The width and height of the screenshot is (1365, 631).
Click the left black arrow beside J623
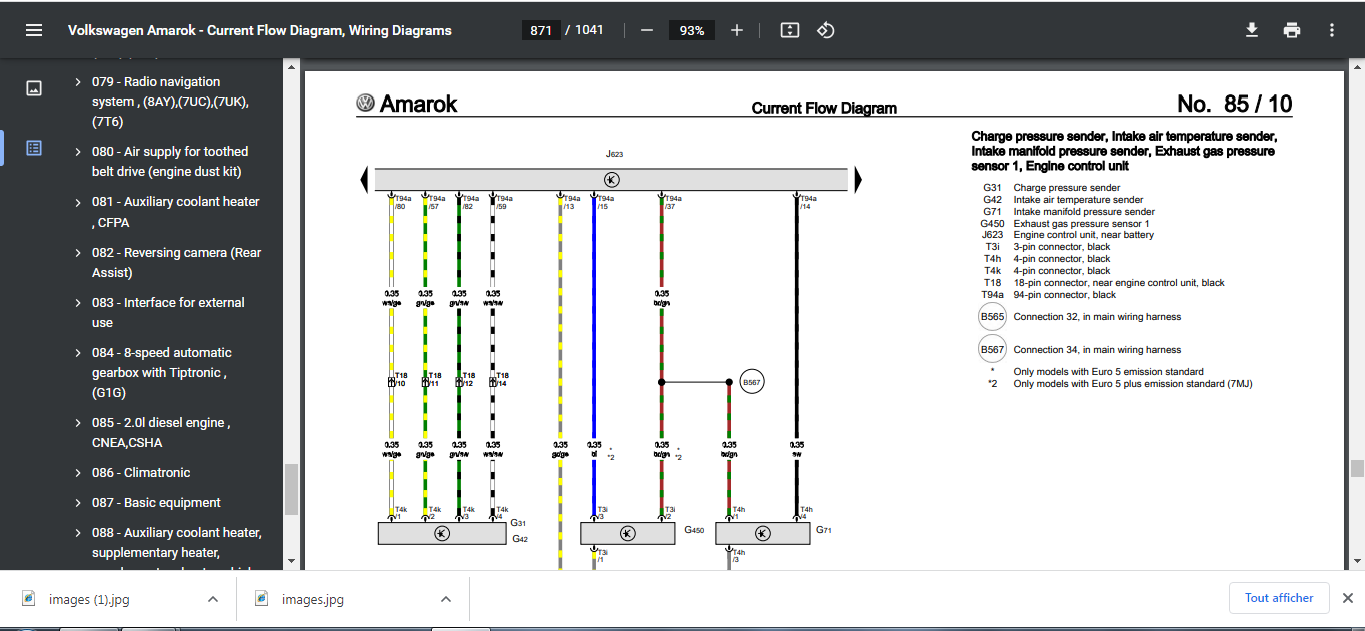[x=364, y=180]
